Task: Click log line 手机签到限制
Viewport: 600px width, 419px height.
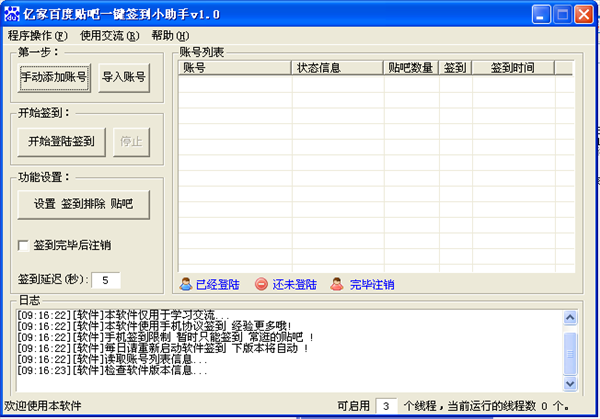Action: point(165,337)
